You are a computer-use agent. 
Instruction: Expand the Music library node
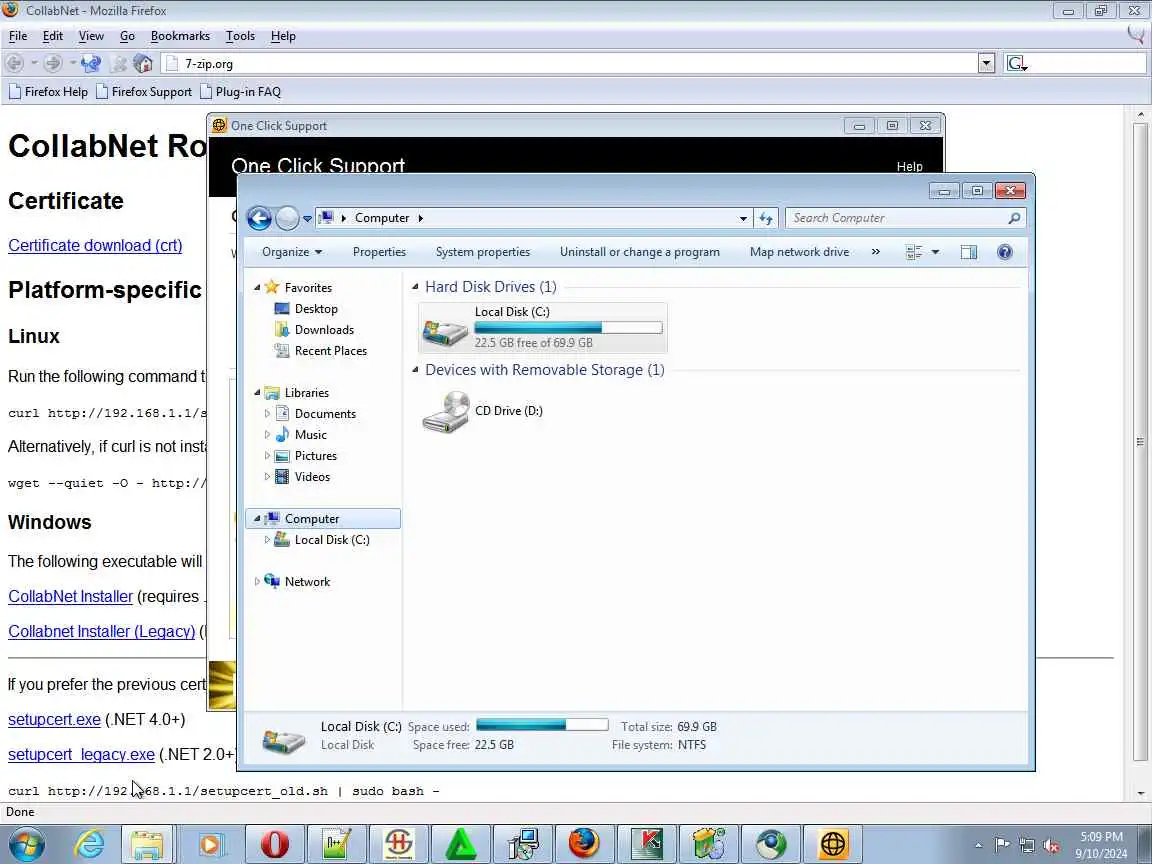267,435
